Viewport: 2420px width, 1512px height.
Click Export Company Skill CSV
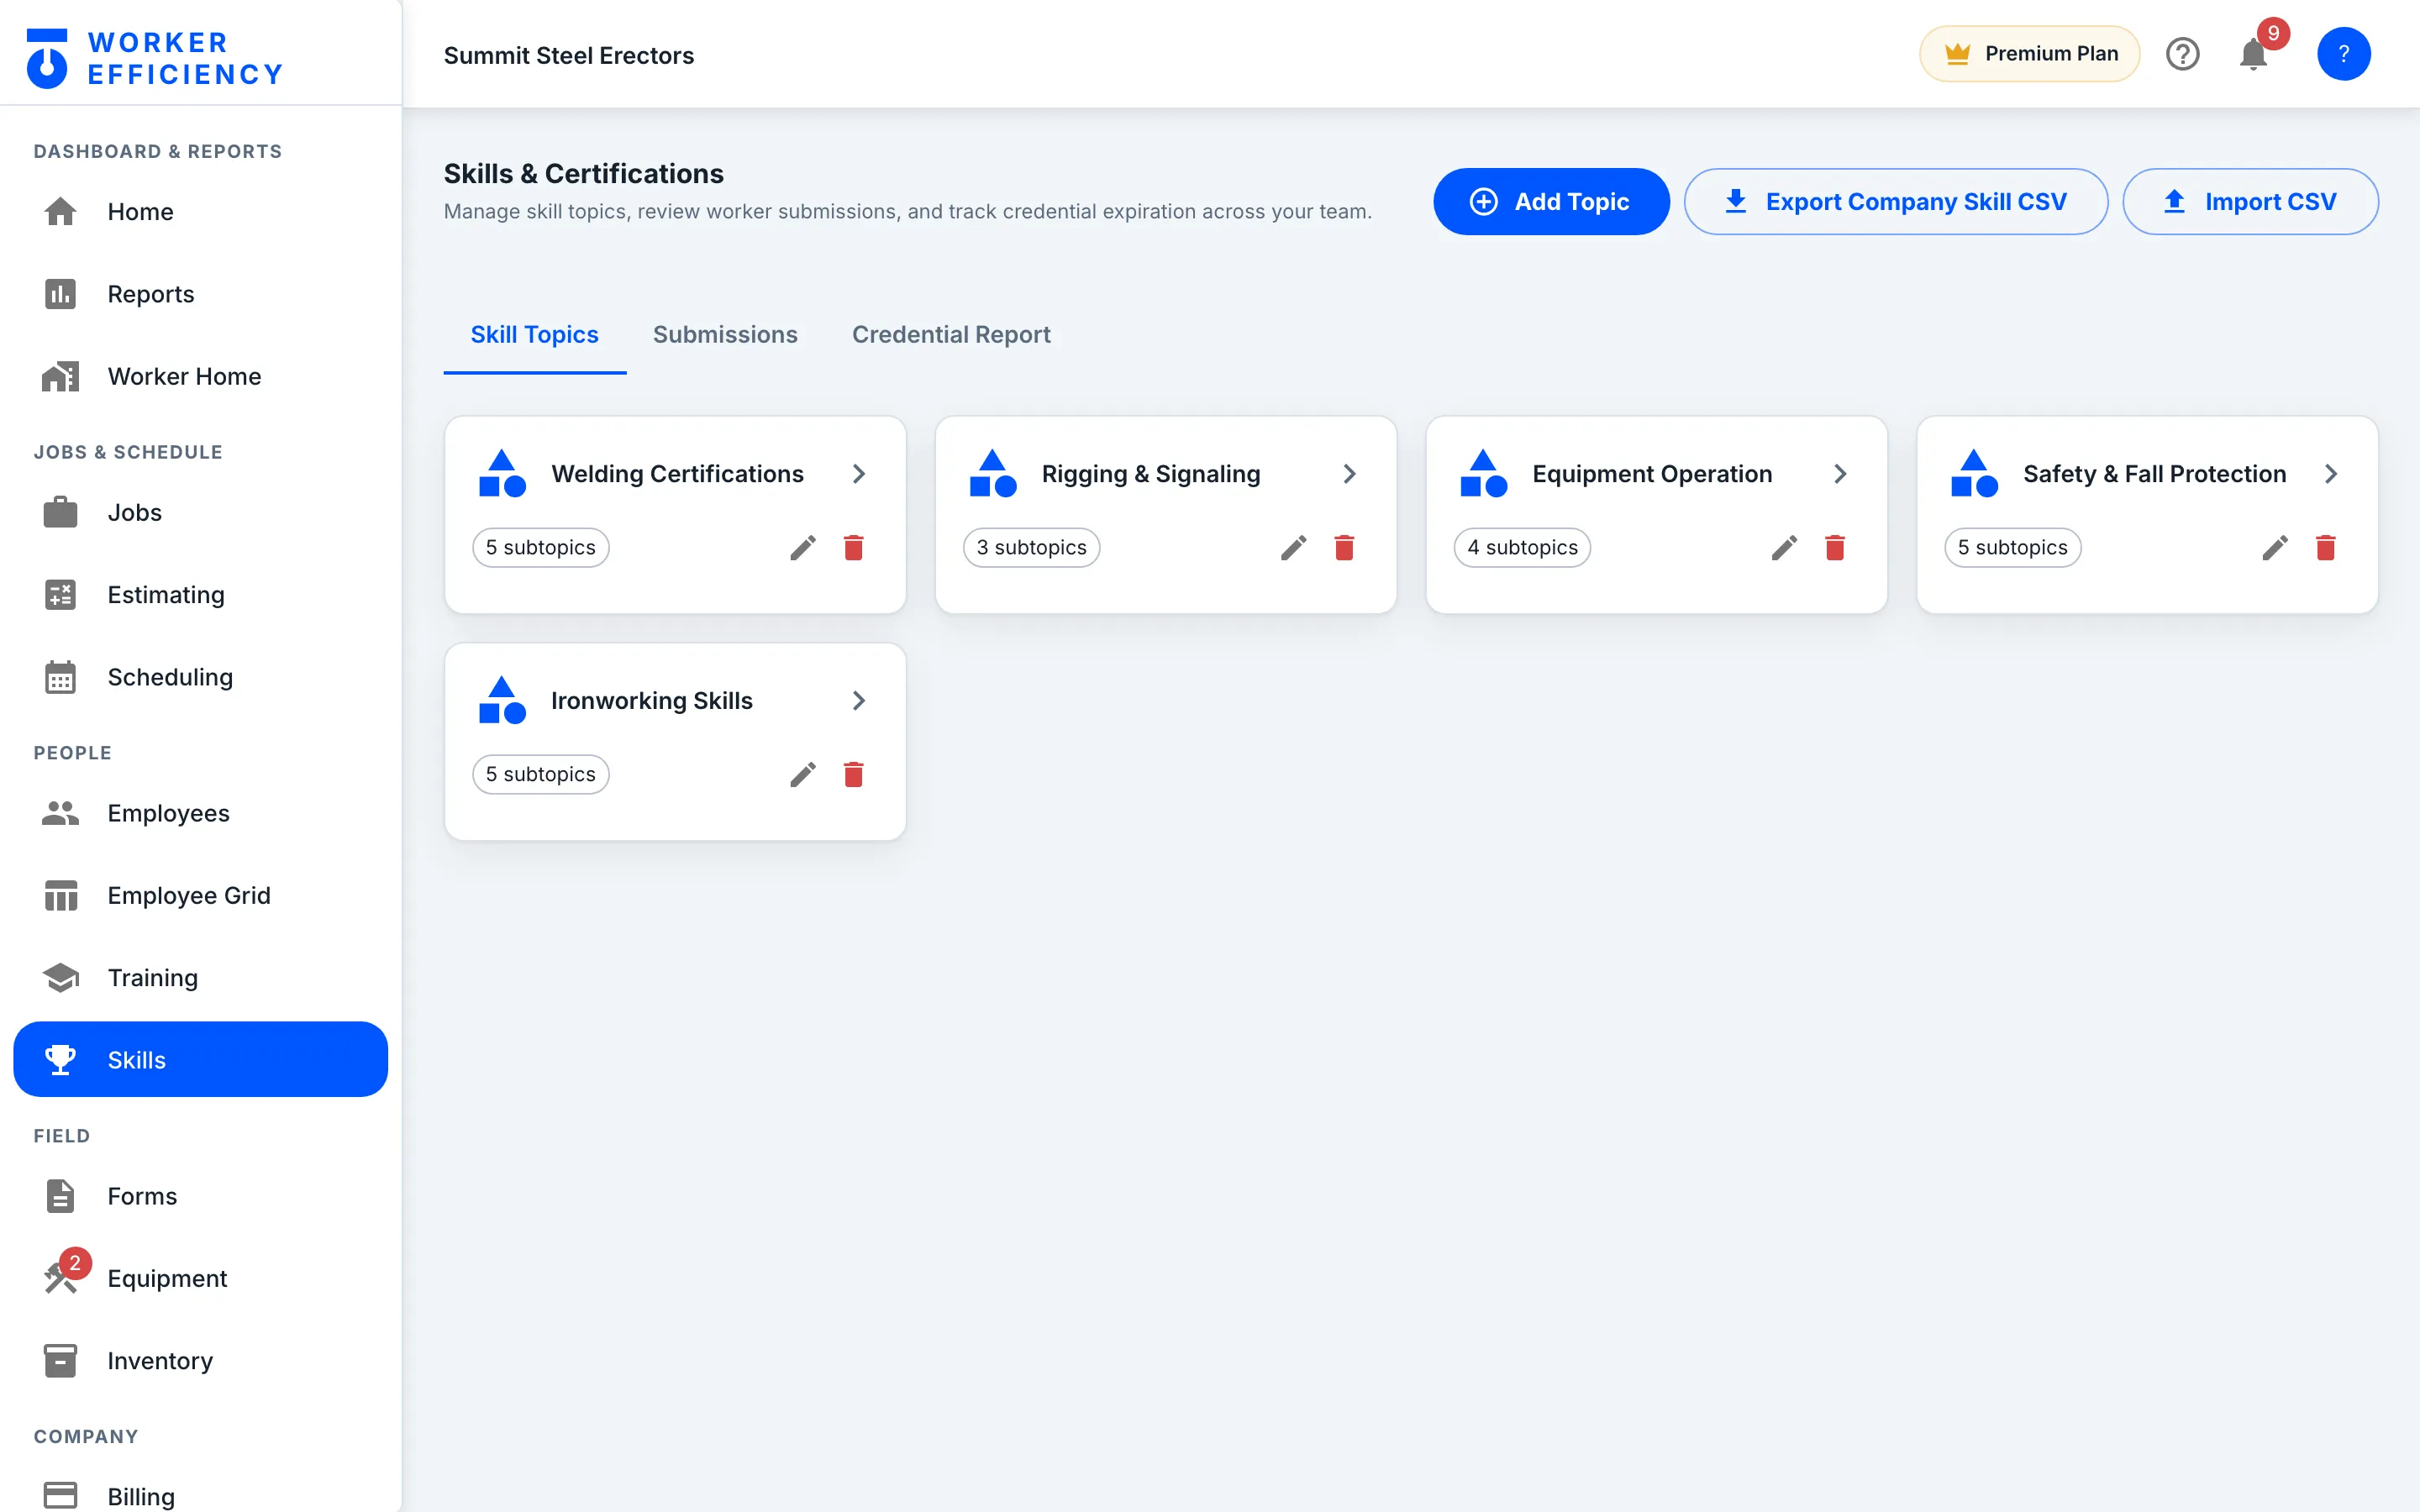pos(1896,202)
